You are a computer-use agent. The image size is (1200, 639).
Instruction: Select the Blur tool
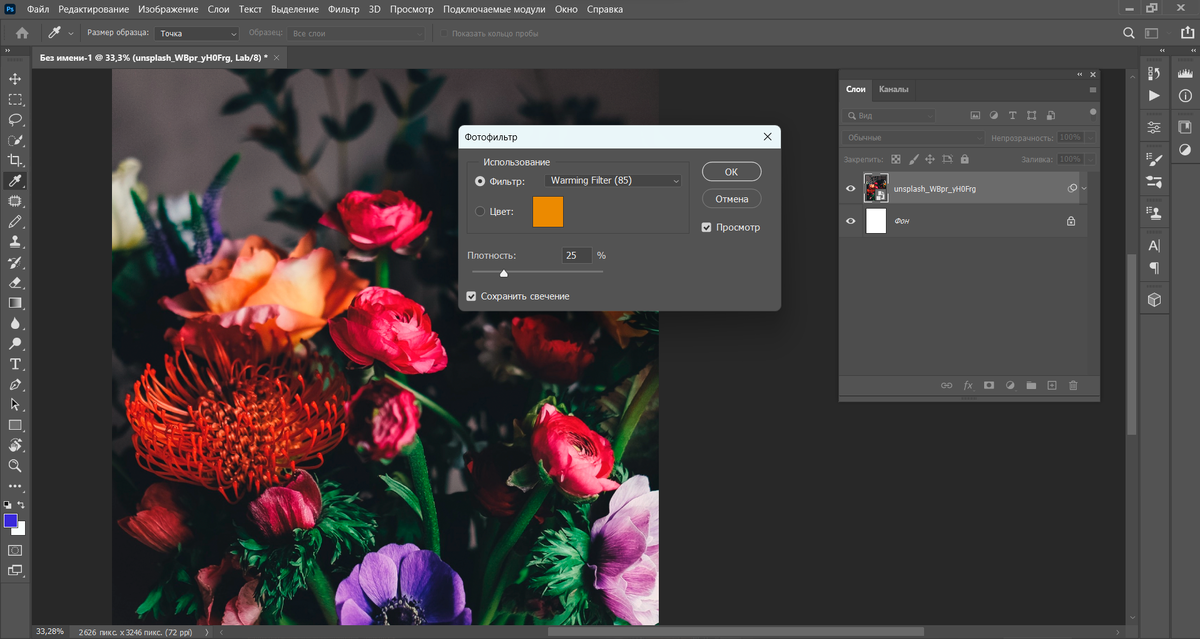tap(15, 323)
